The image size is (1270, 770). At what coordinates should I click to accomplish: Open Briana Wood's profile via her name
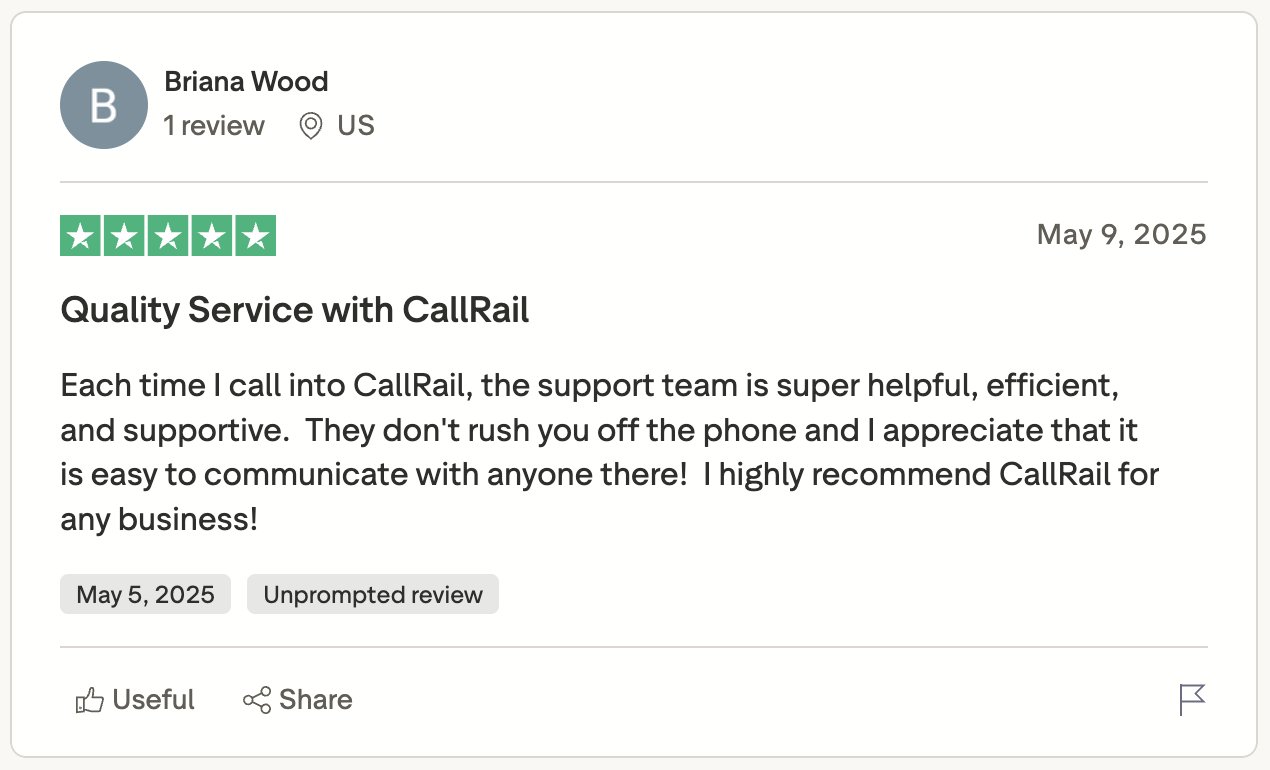point(246,82)
